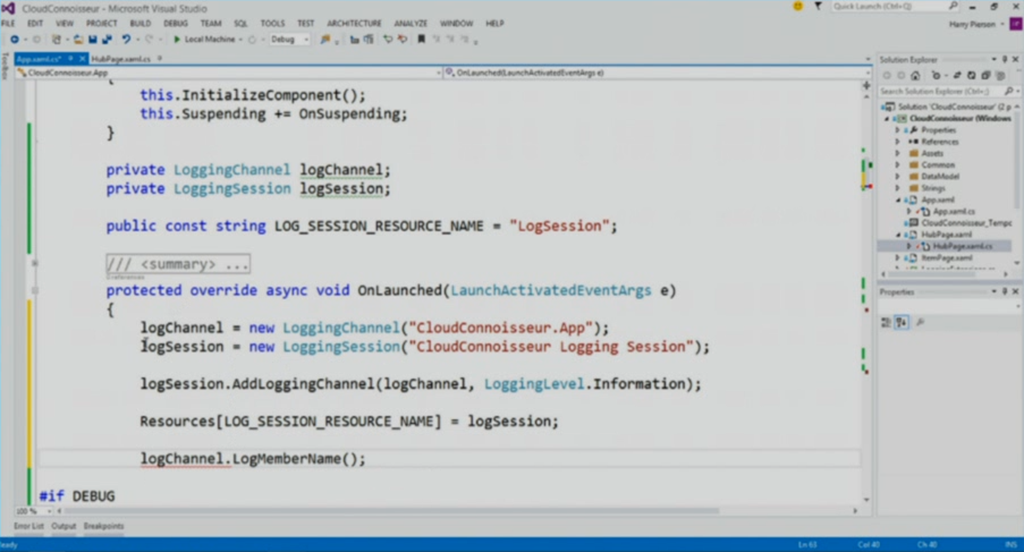This screenshot has height=552, width=1024.
Task: Click the Undo arrow icon
Action: point(126,39)
